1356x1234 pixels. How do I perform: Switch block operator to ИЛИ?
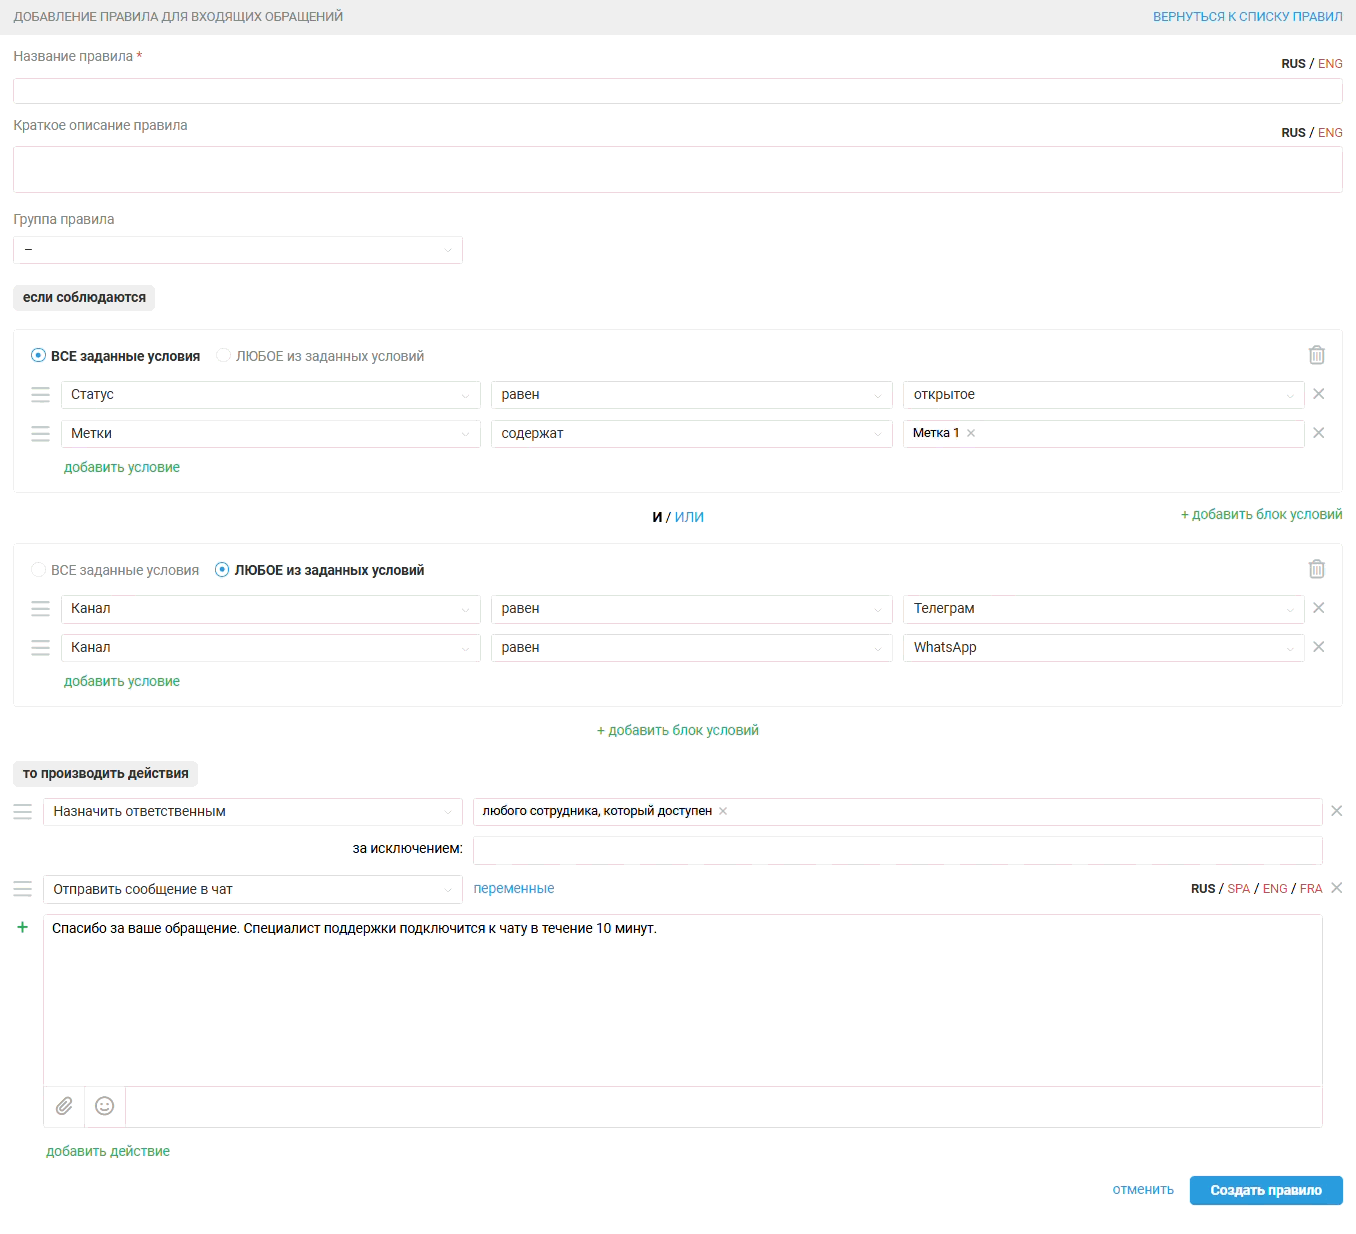coord(689,517)
